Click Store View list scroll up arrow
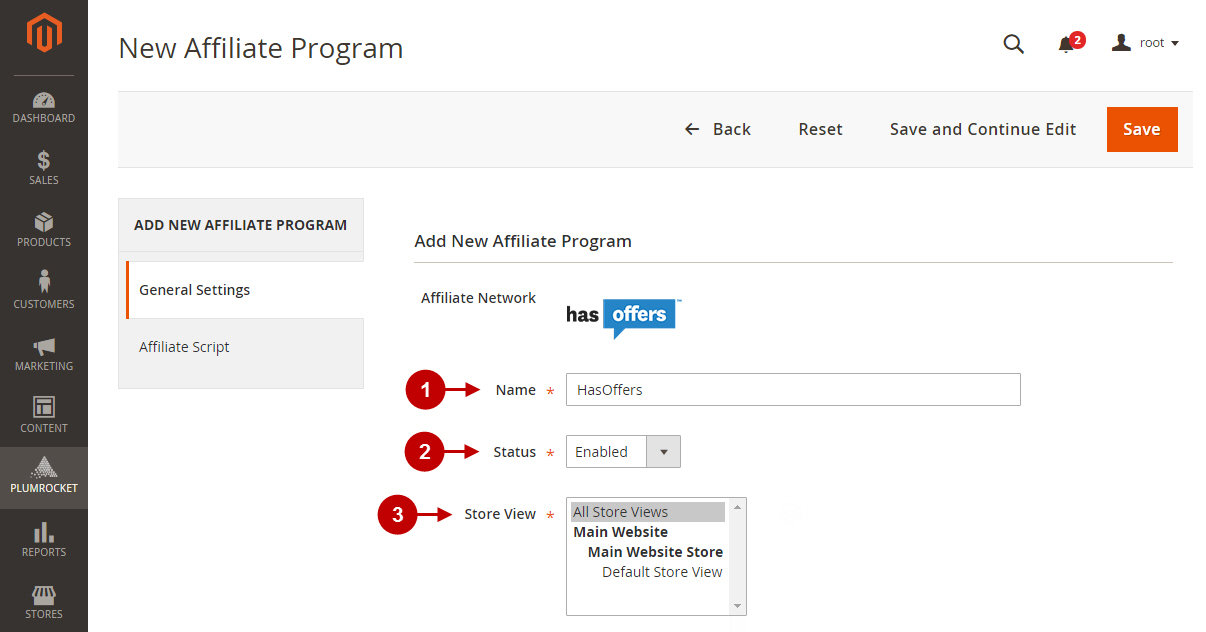This screenshot has height=632, width=1206. 738,507
